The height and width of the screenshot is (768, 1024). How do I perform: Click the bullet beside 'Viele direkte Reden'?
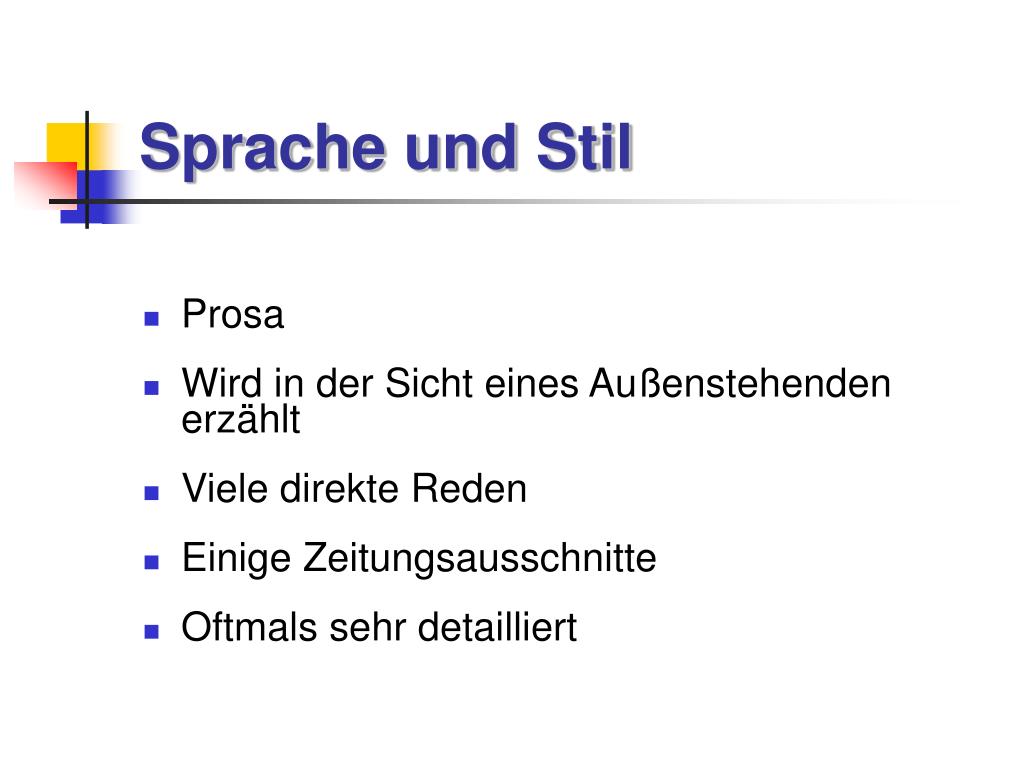point(152,492)
